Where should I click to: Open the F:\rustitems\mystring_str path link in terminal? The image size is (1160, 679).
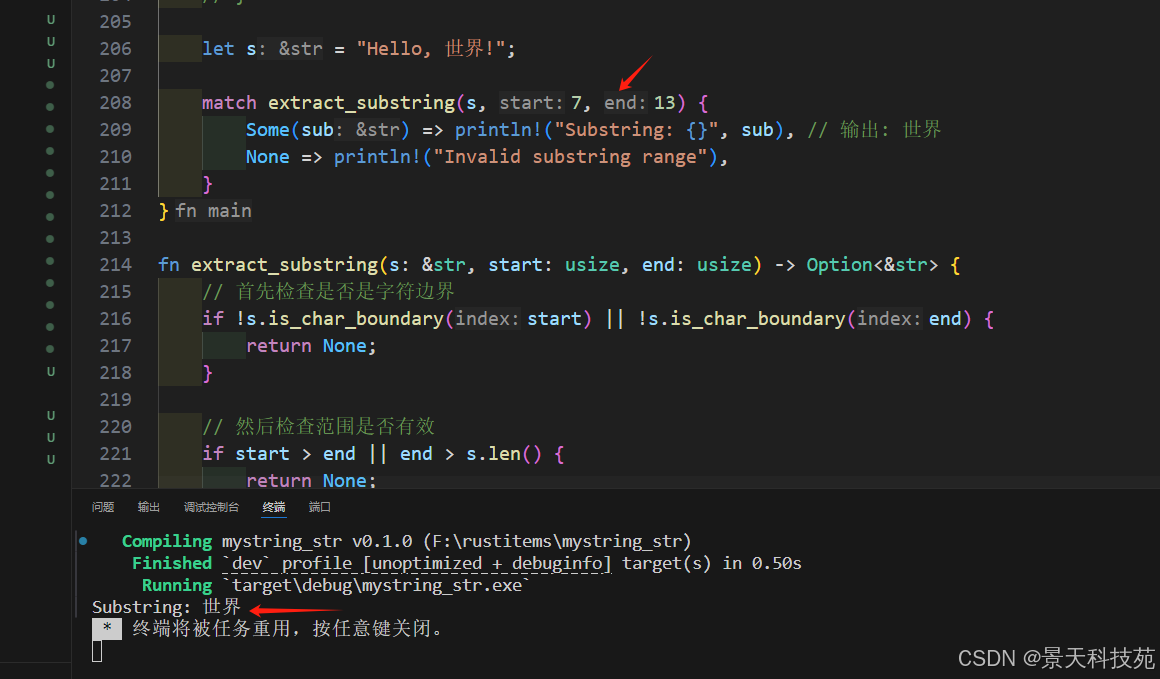pos(557,541)
